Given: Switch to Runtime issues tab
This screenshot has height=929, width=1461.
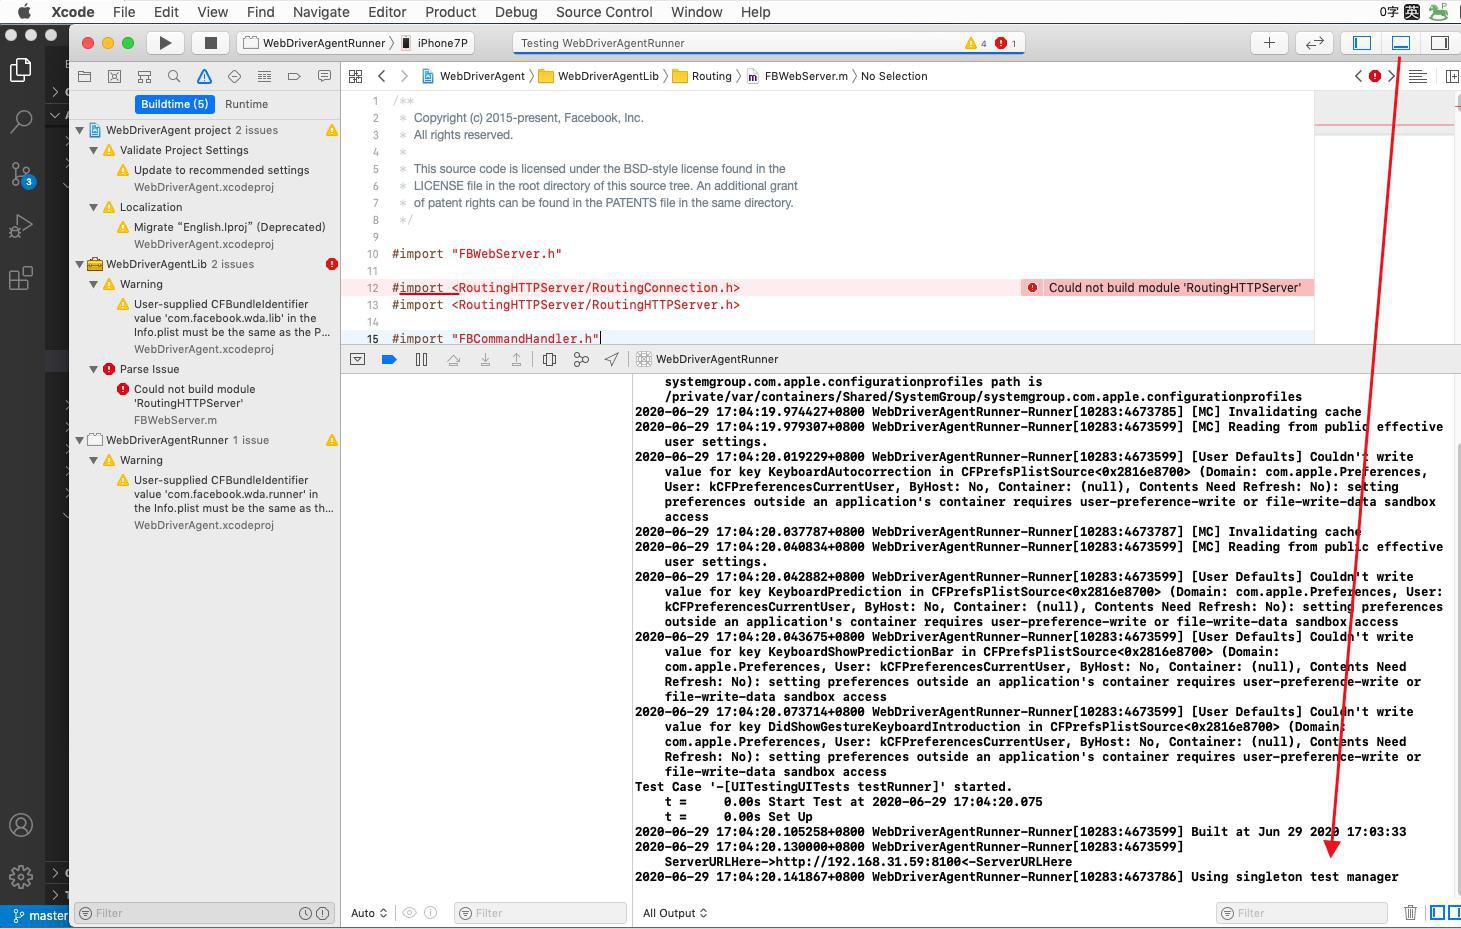Looking at the screenshot, I should pyautogui.click(x=246, y=104).
